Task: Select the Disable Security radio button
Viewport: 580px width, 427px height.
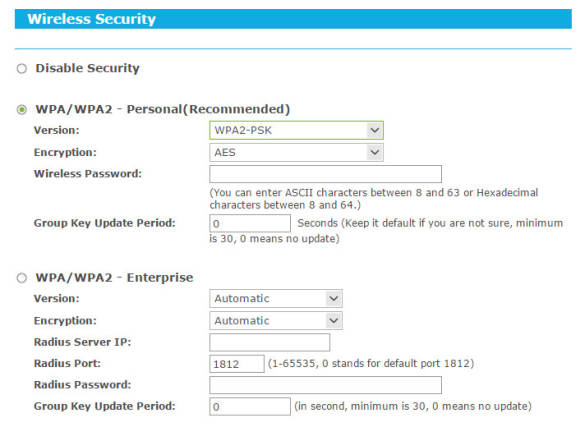Action: (22, 68)
